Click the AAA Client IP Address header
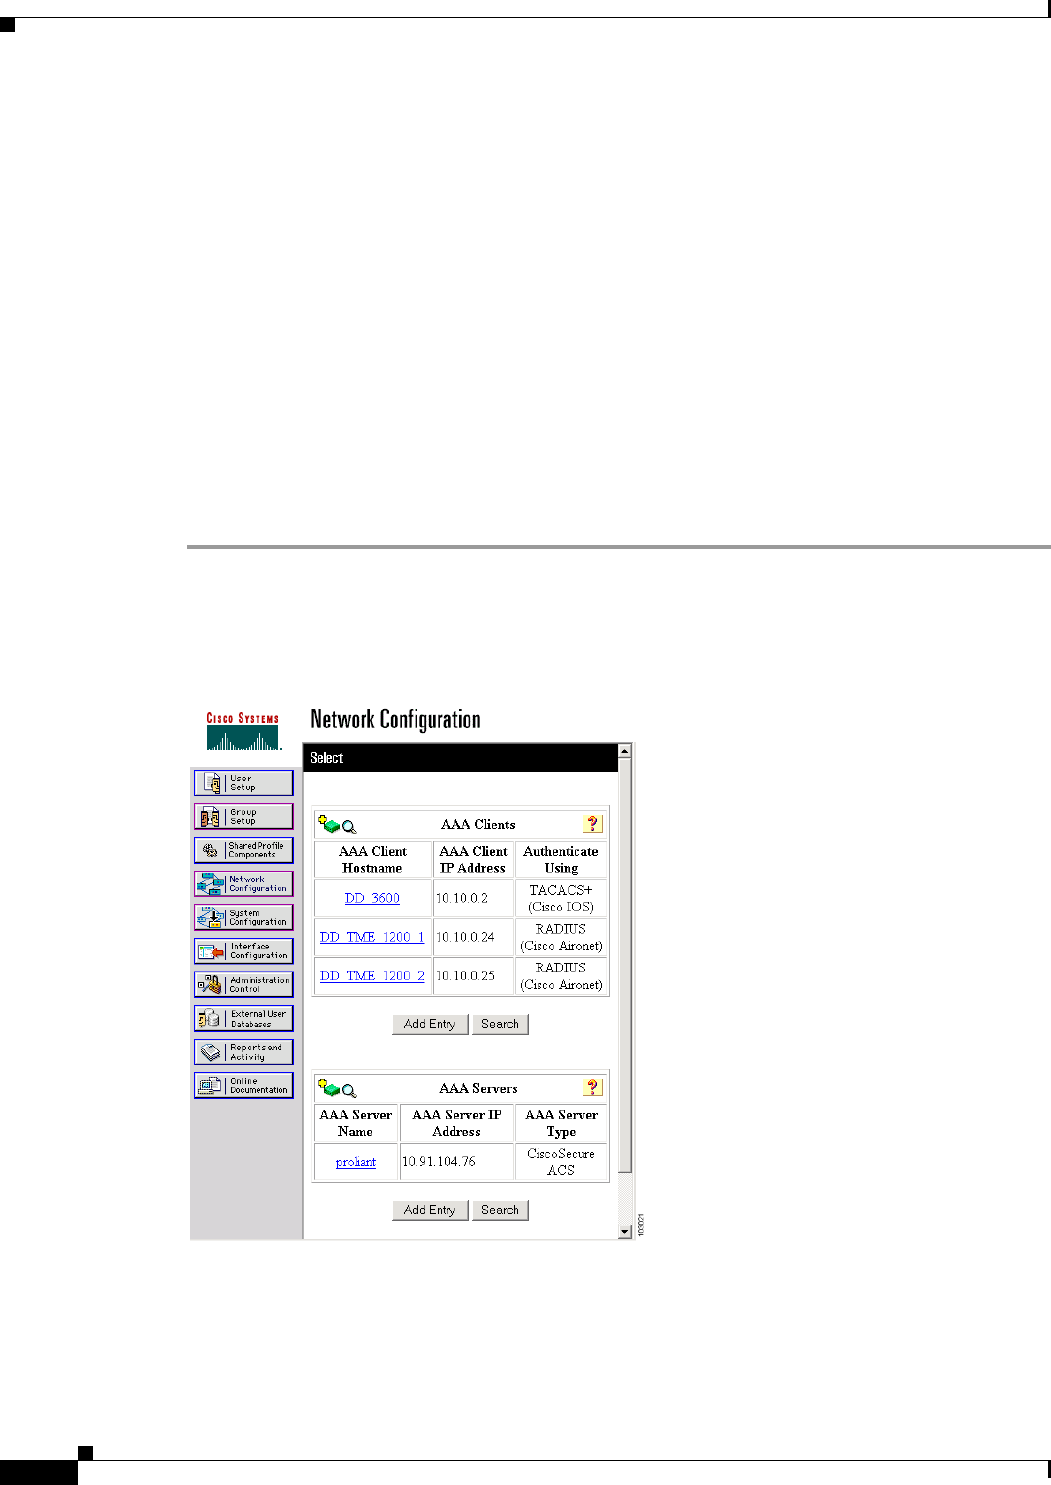 tap(473, 860)
